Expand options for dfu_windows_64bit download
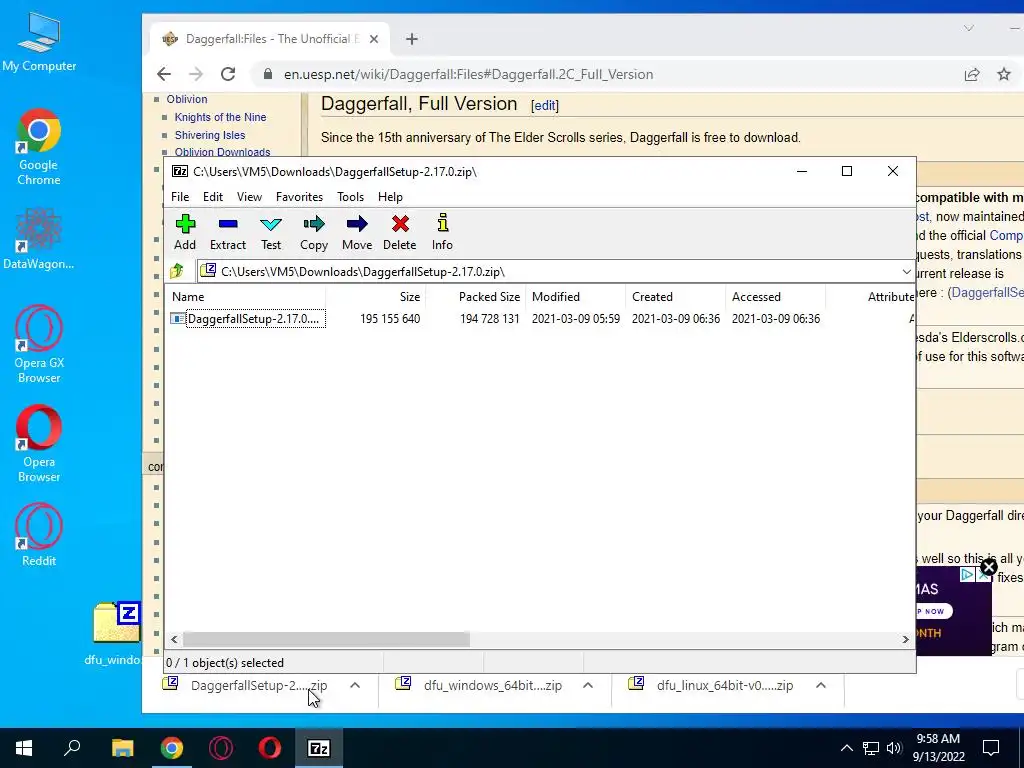The height and width of the screenshot is (768, 1024). point(588,685)
